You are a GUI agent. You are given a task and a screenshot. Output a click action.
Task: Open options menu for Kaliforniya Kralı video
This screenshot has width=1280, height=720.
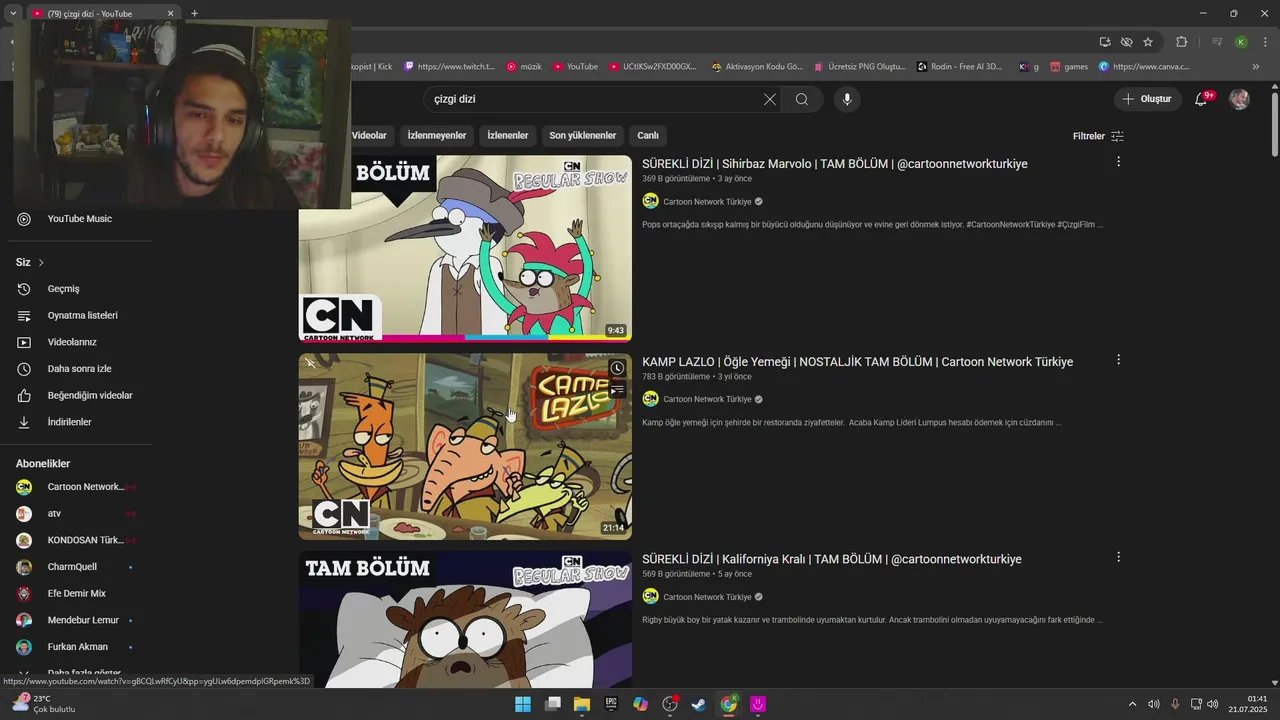(1118, 557)
